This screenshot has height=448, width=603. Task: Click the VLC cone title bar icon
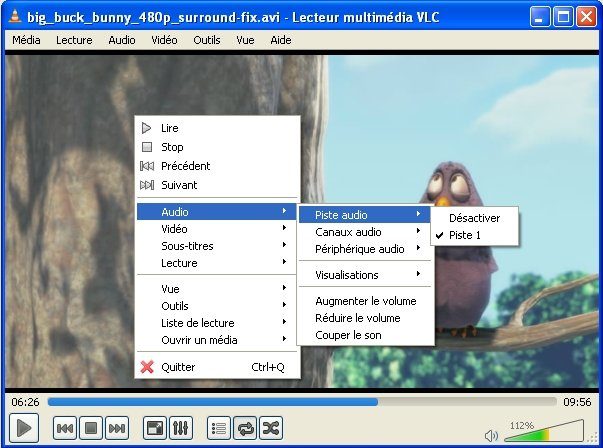pos(15,17)
